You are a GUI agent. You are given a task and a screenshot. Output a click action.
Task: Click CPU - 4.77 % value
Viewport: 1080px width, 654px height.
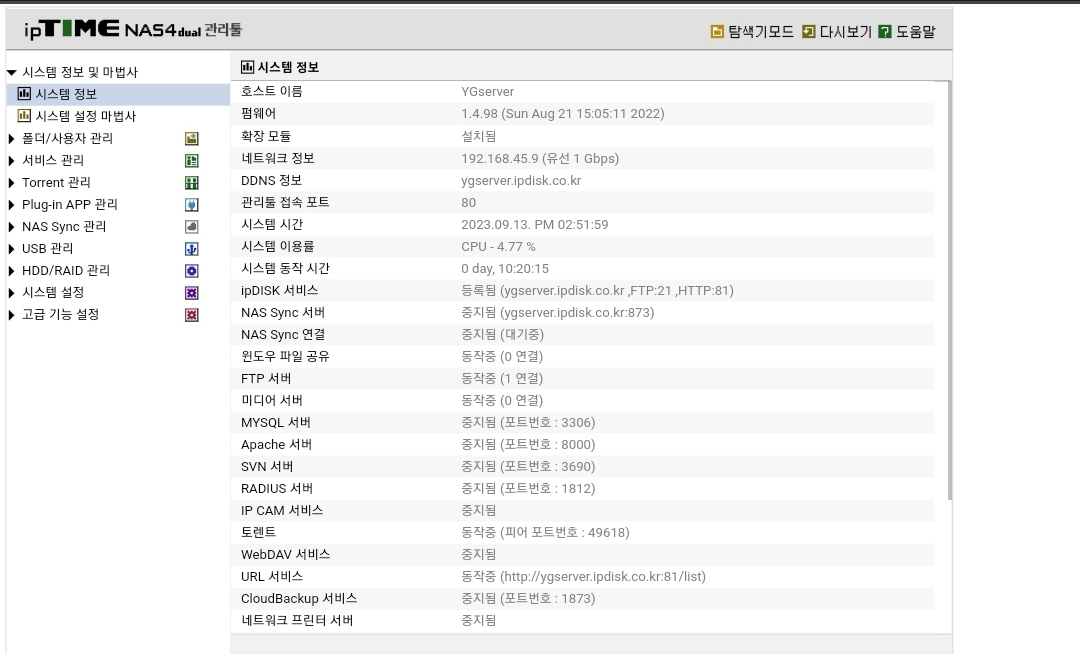coord(498,246)
